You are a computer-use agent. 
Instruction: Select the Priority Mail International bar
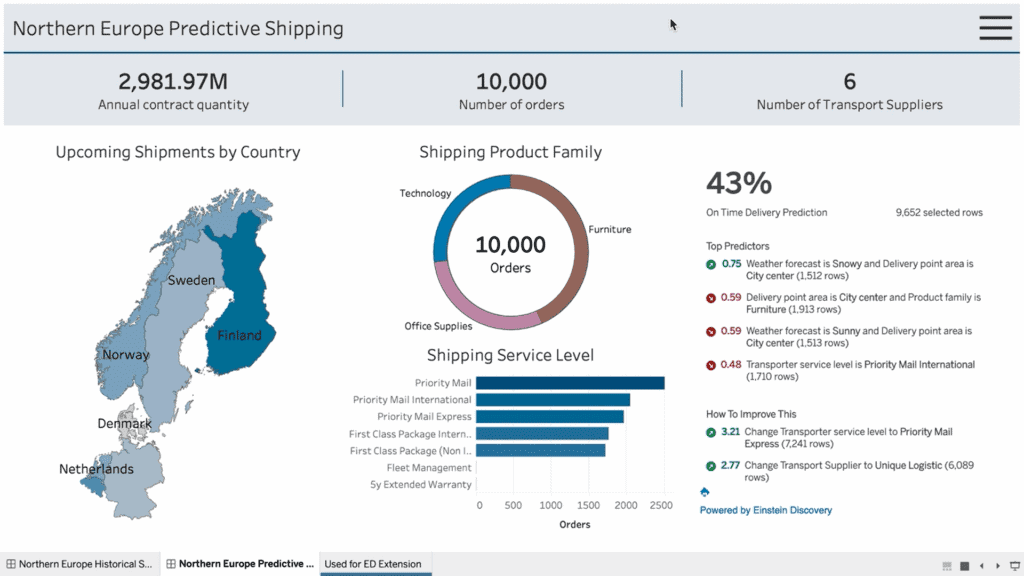click(x=553, y=400)
